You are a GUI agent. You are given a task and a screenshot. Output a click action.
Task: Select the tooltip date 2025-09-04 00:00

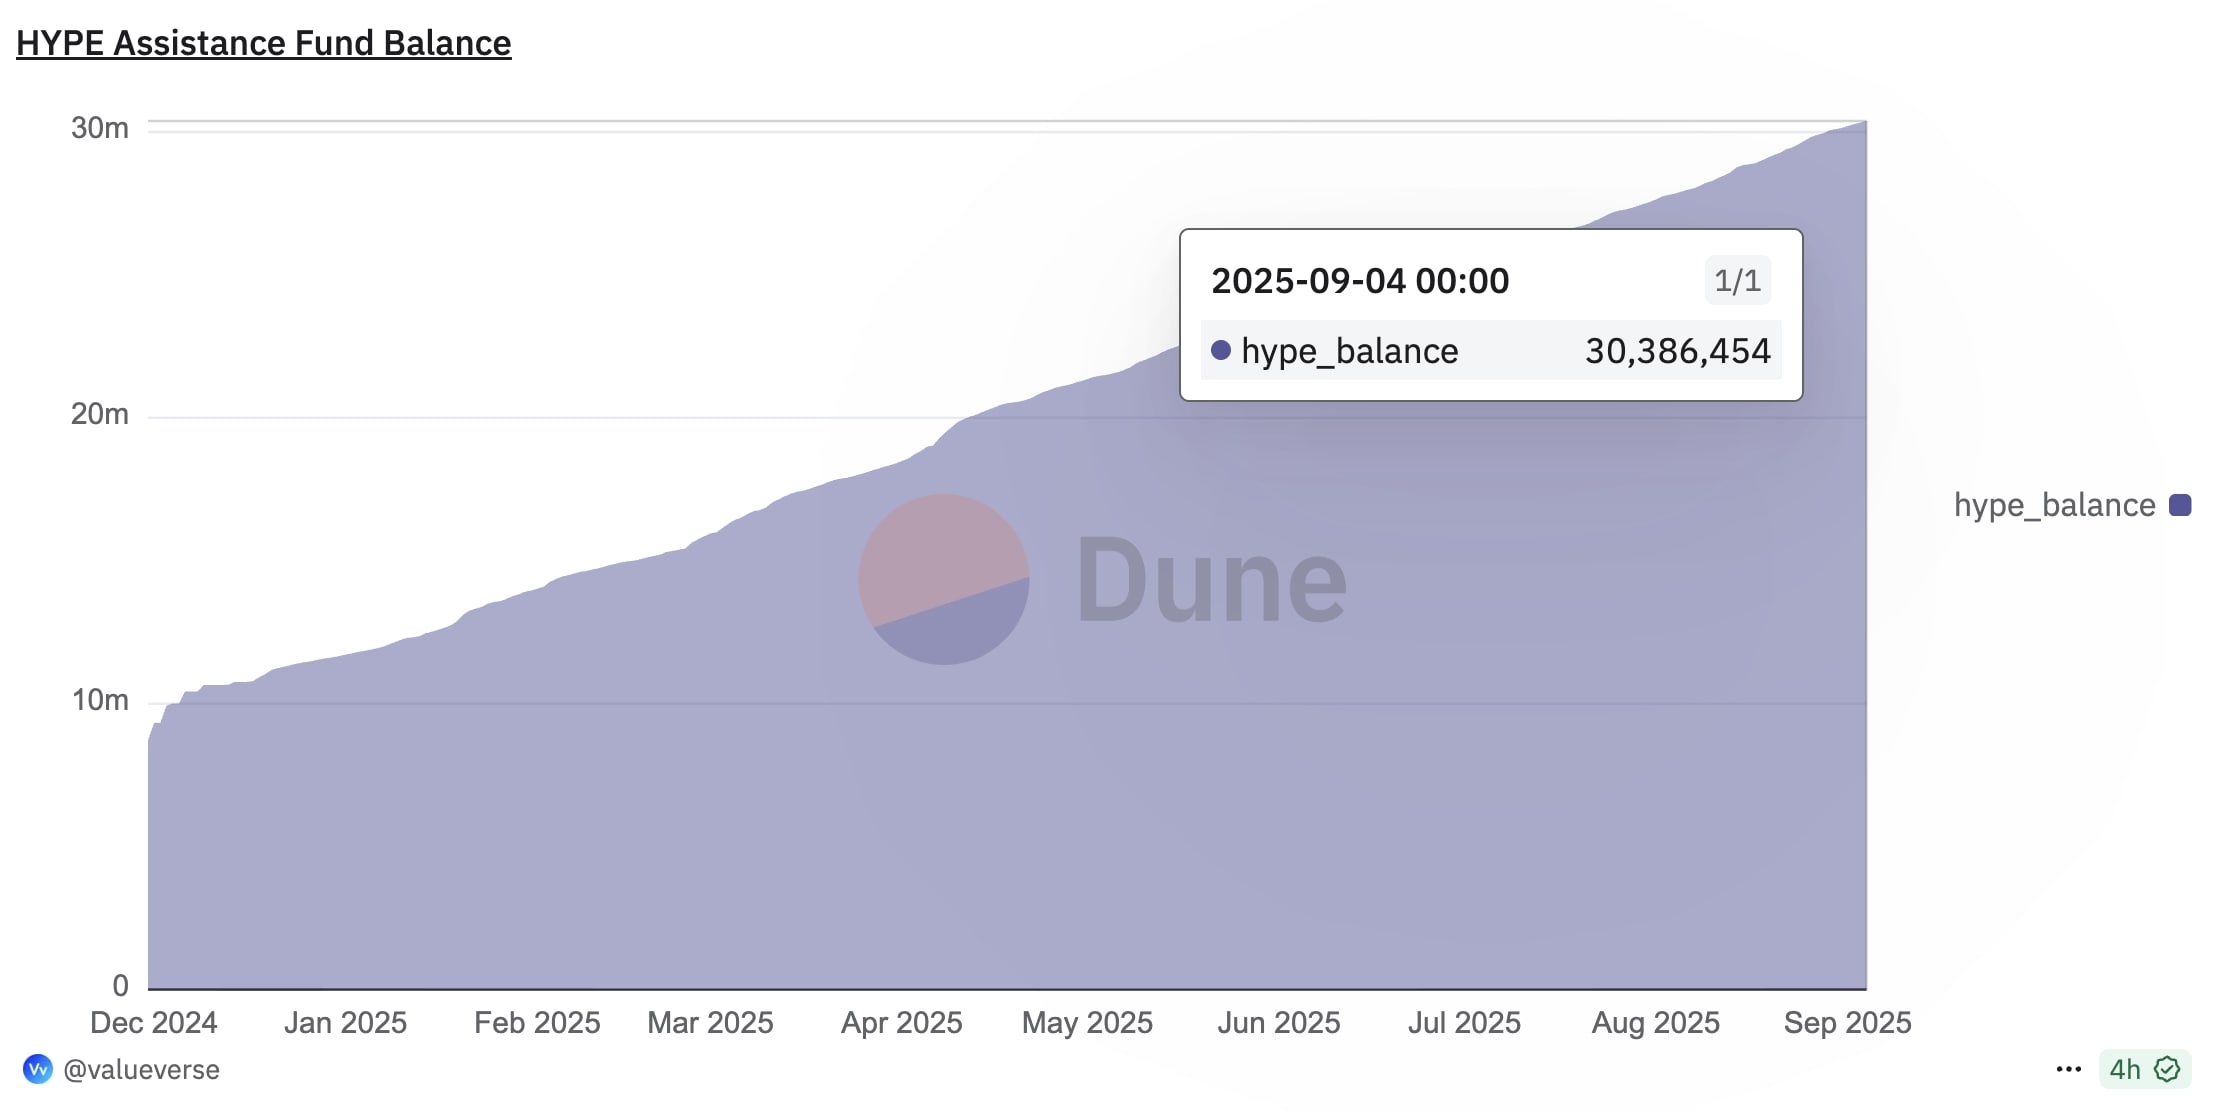[x=1360, y=281]
